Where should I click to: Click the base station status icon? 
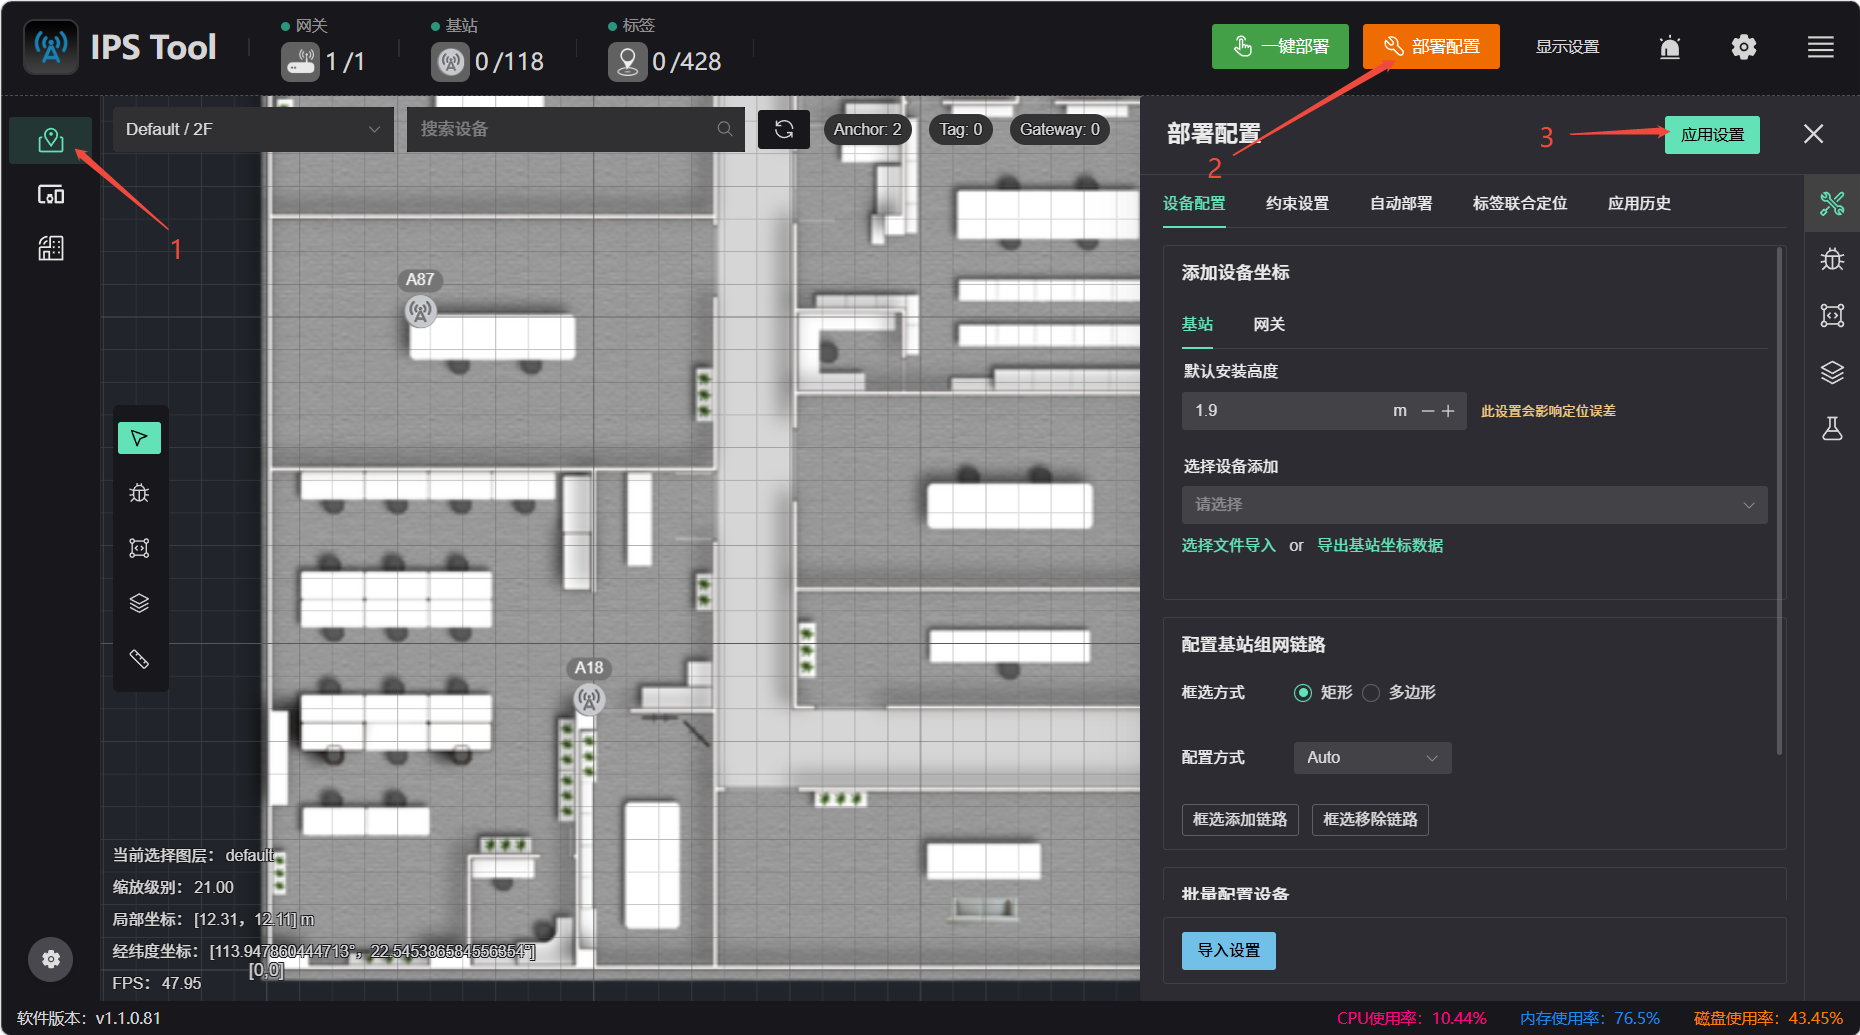(x=451, y=62)
